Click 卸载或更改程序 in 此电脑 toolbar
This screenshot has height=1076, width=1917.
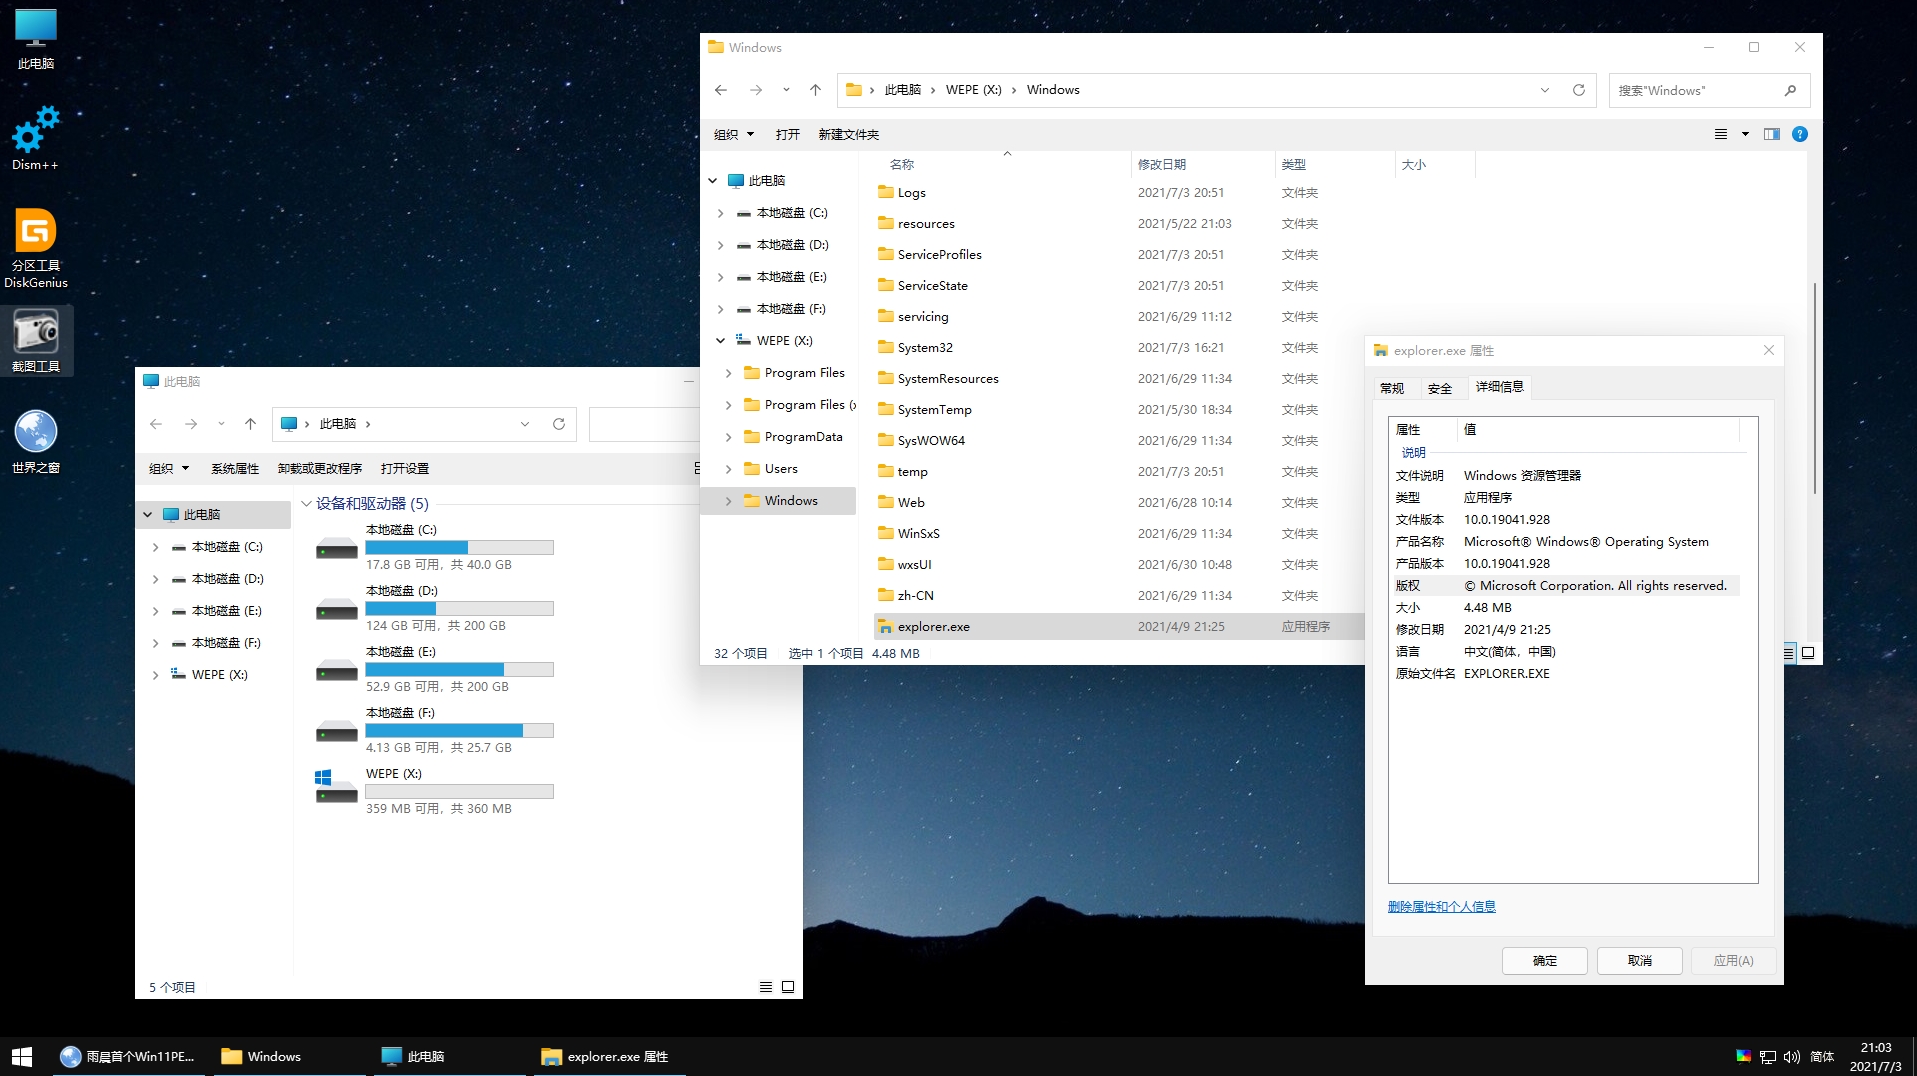click(320, 468)
